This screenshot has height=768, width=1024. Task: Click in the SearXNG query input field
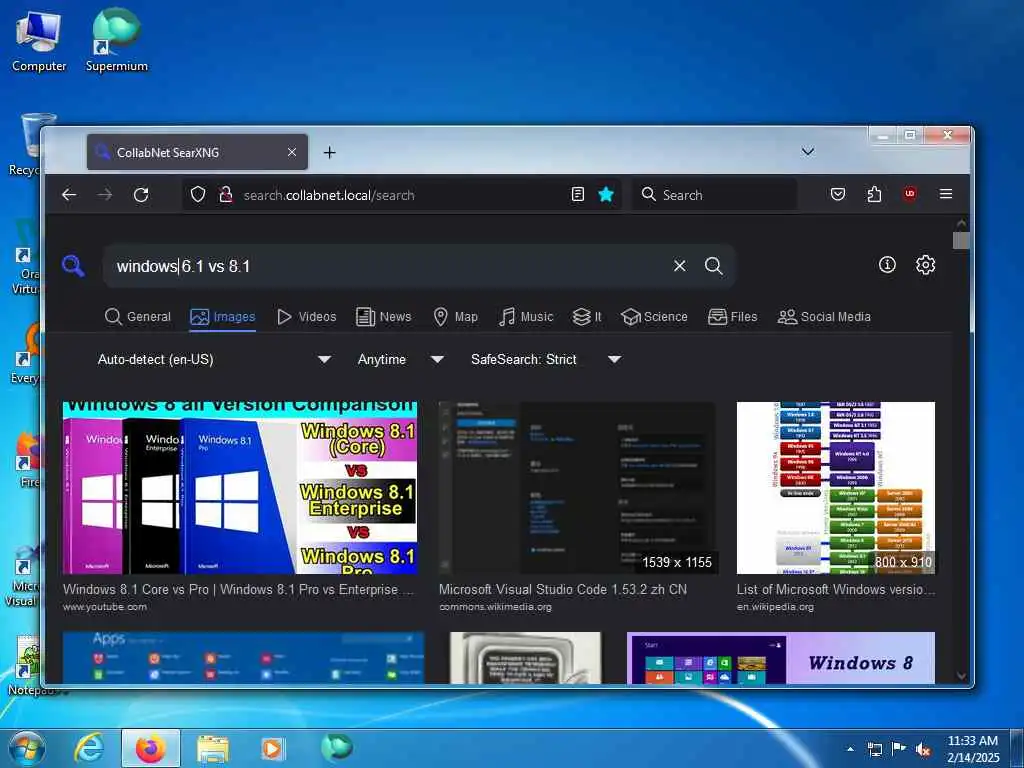tap(389, 266)
